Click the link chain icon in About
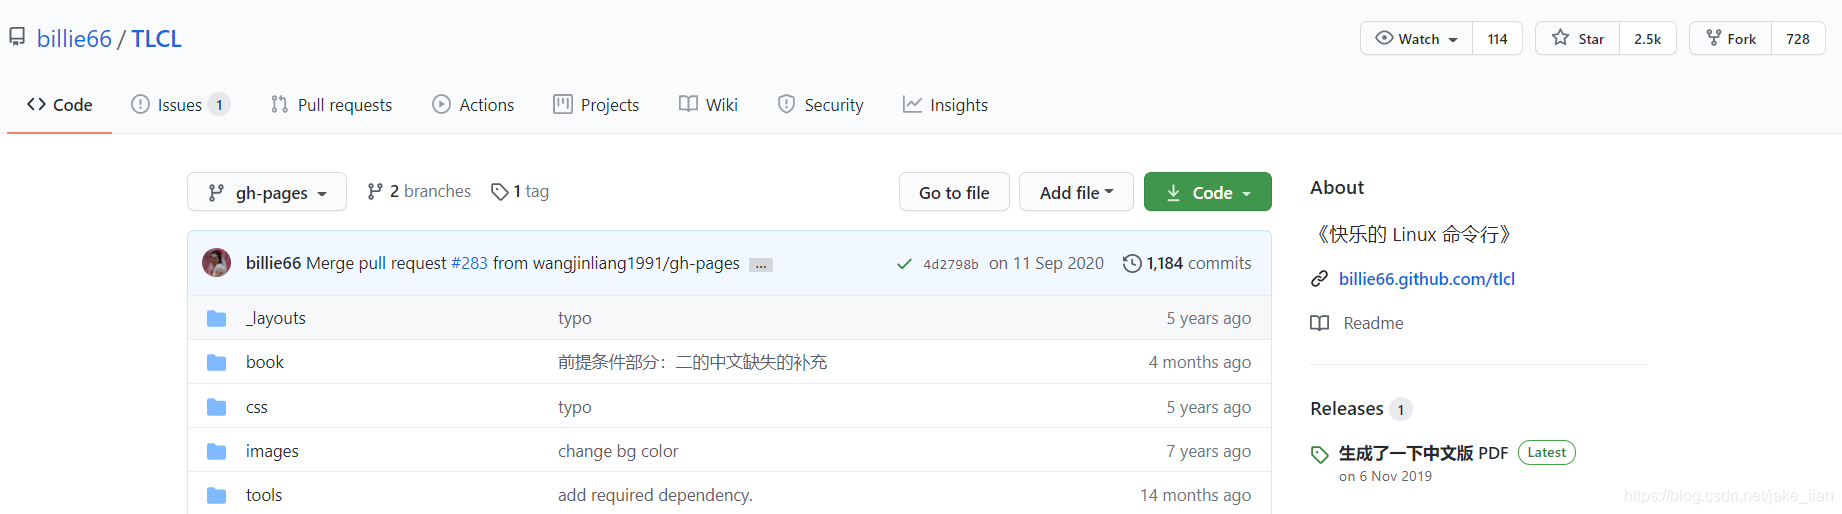Viewport: 1842px width, 514px height. 1320,279
